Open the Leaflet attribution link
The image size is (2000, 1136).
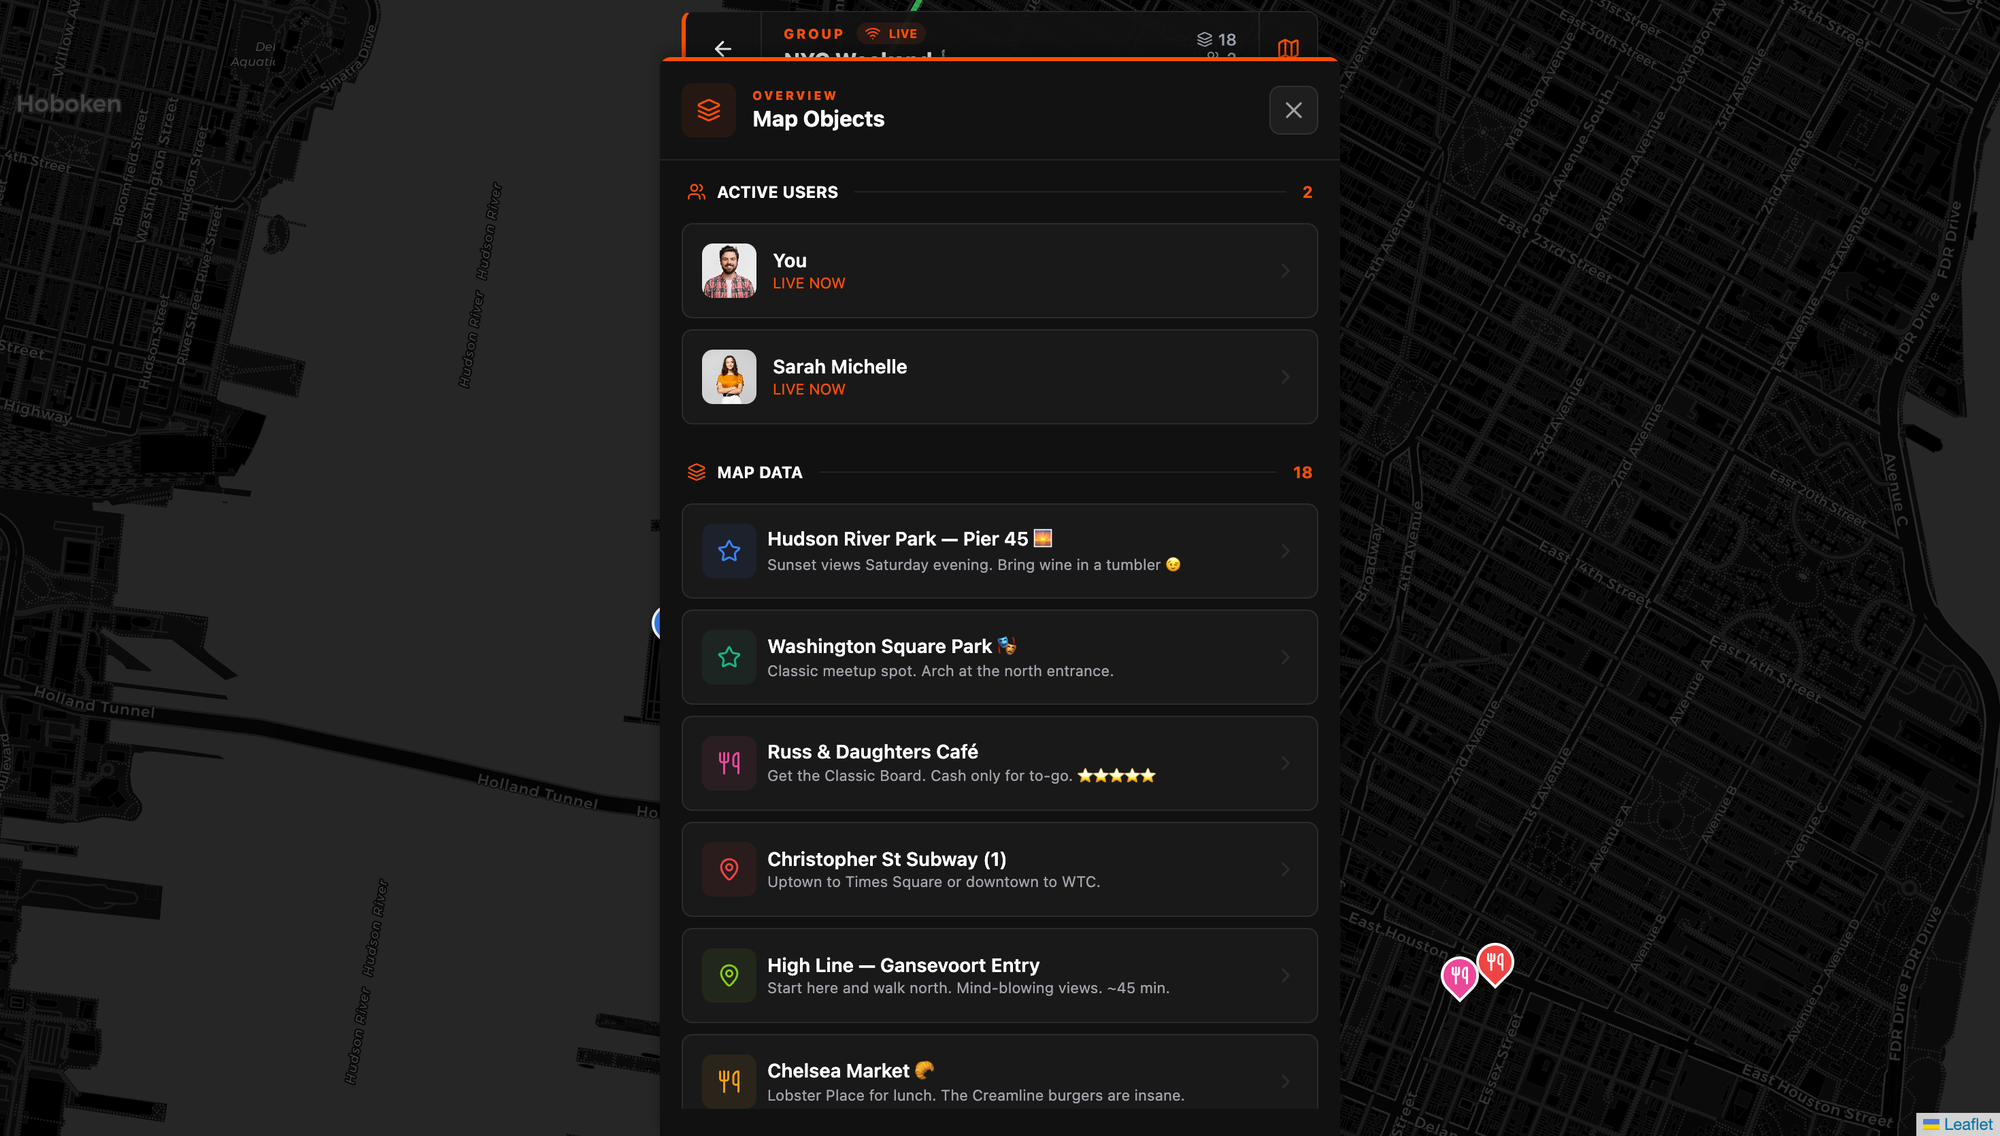click(1967, 1124)
